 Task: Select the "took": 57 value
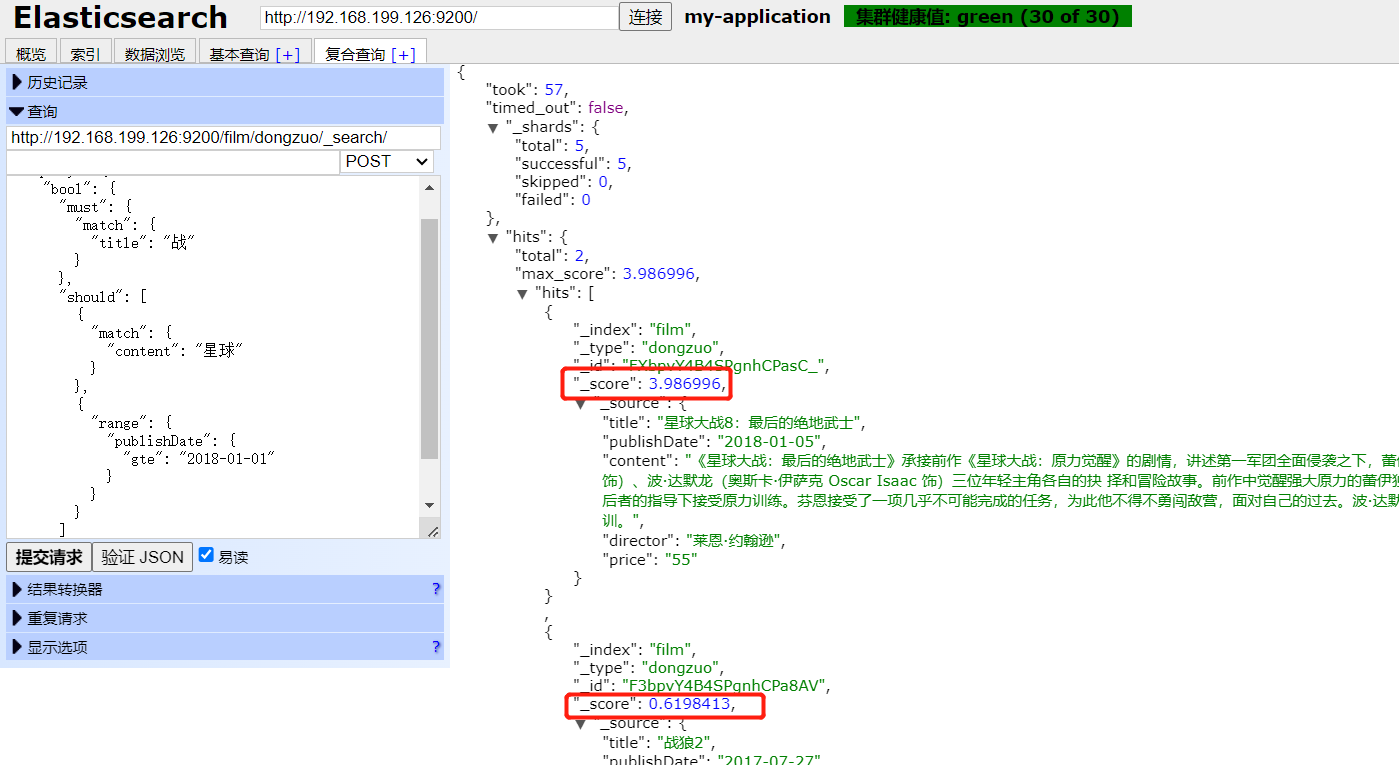click(555, 90)
